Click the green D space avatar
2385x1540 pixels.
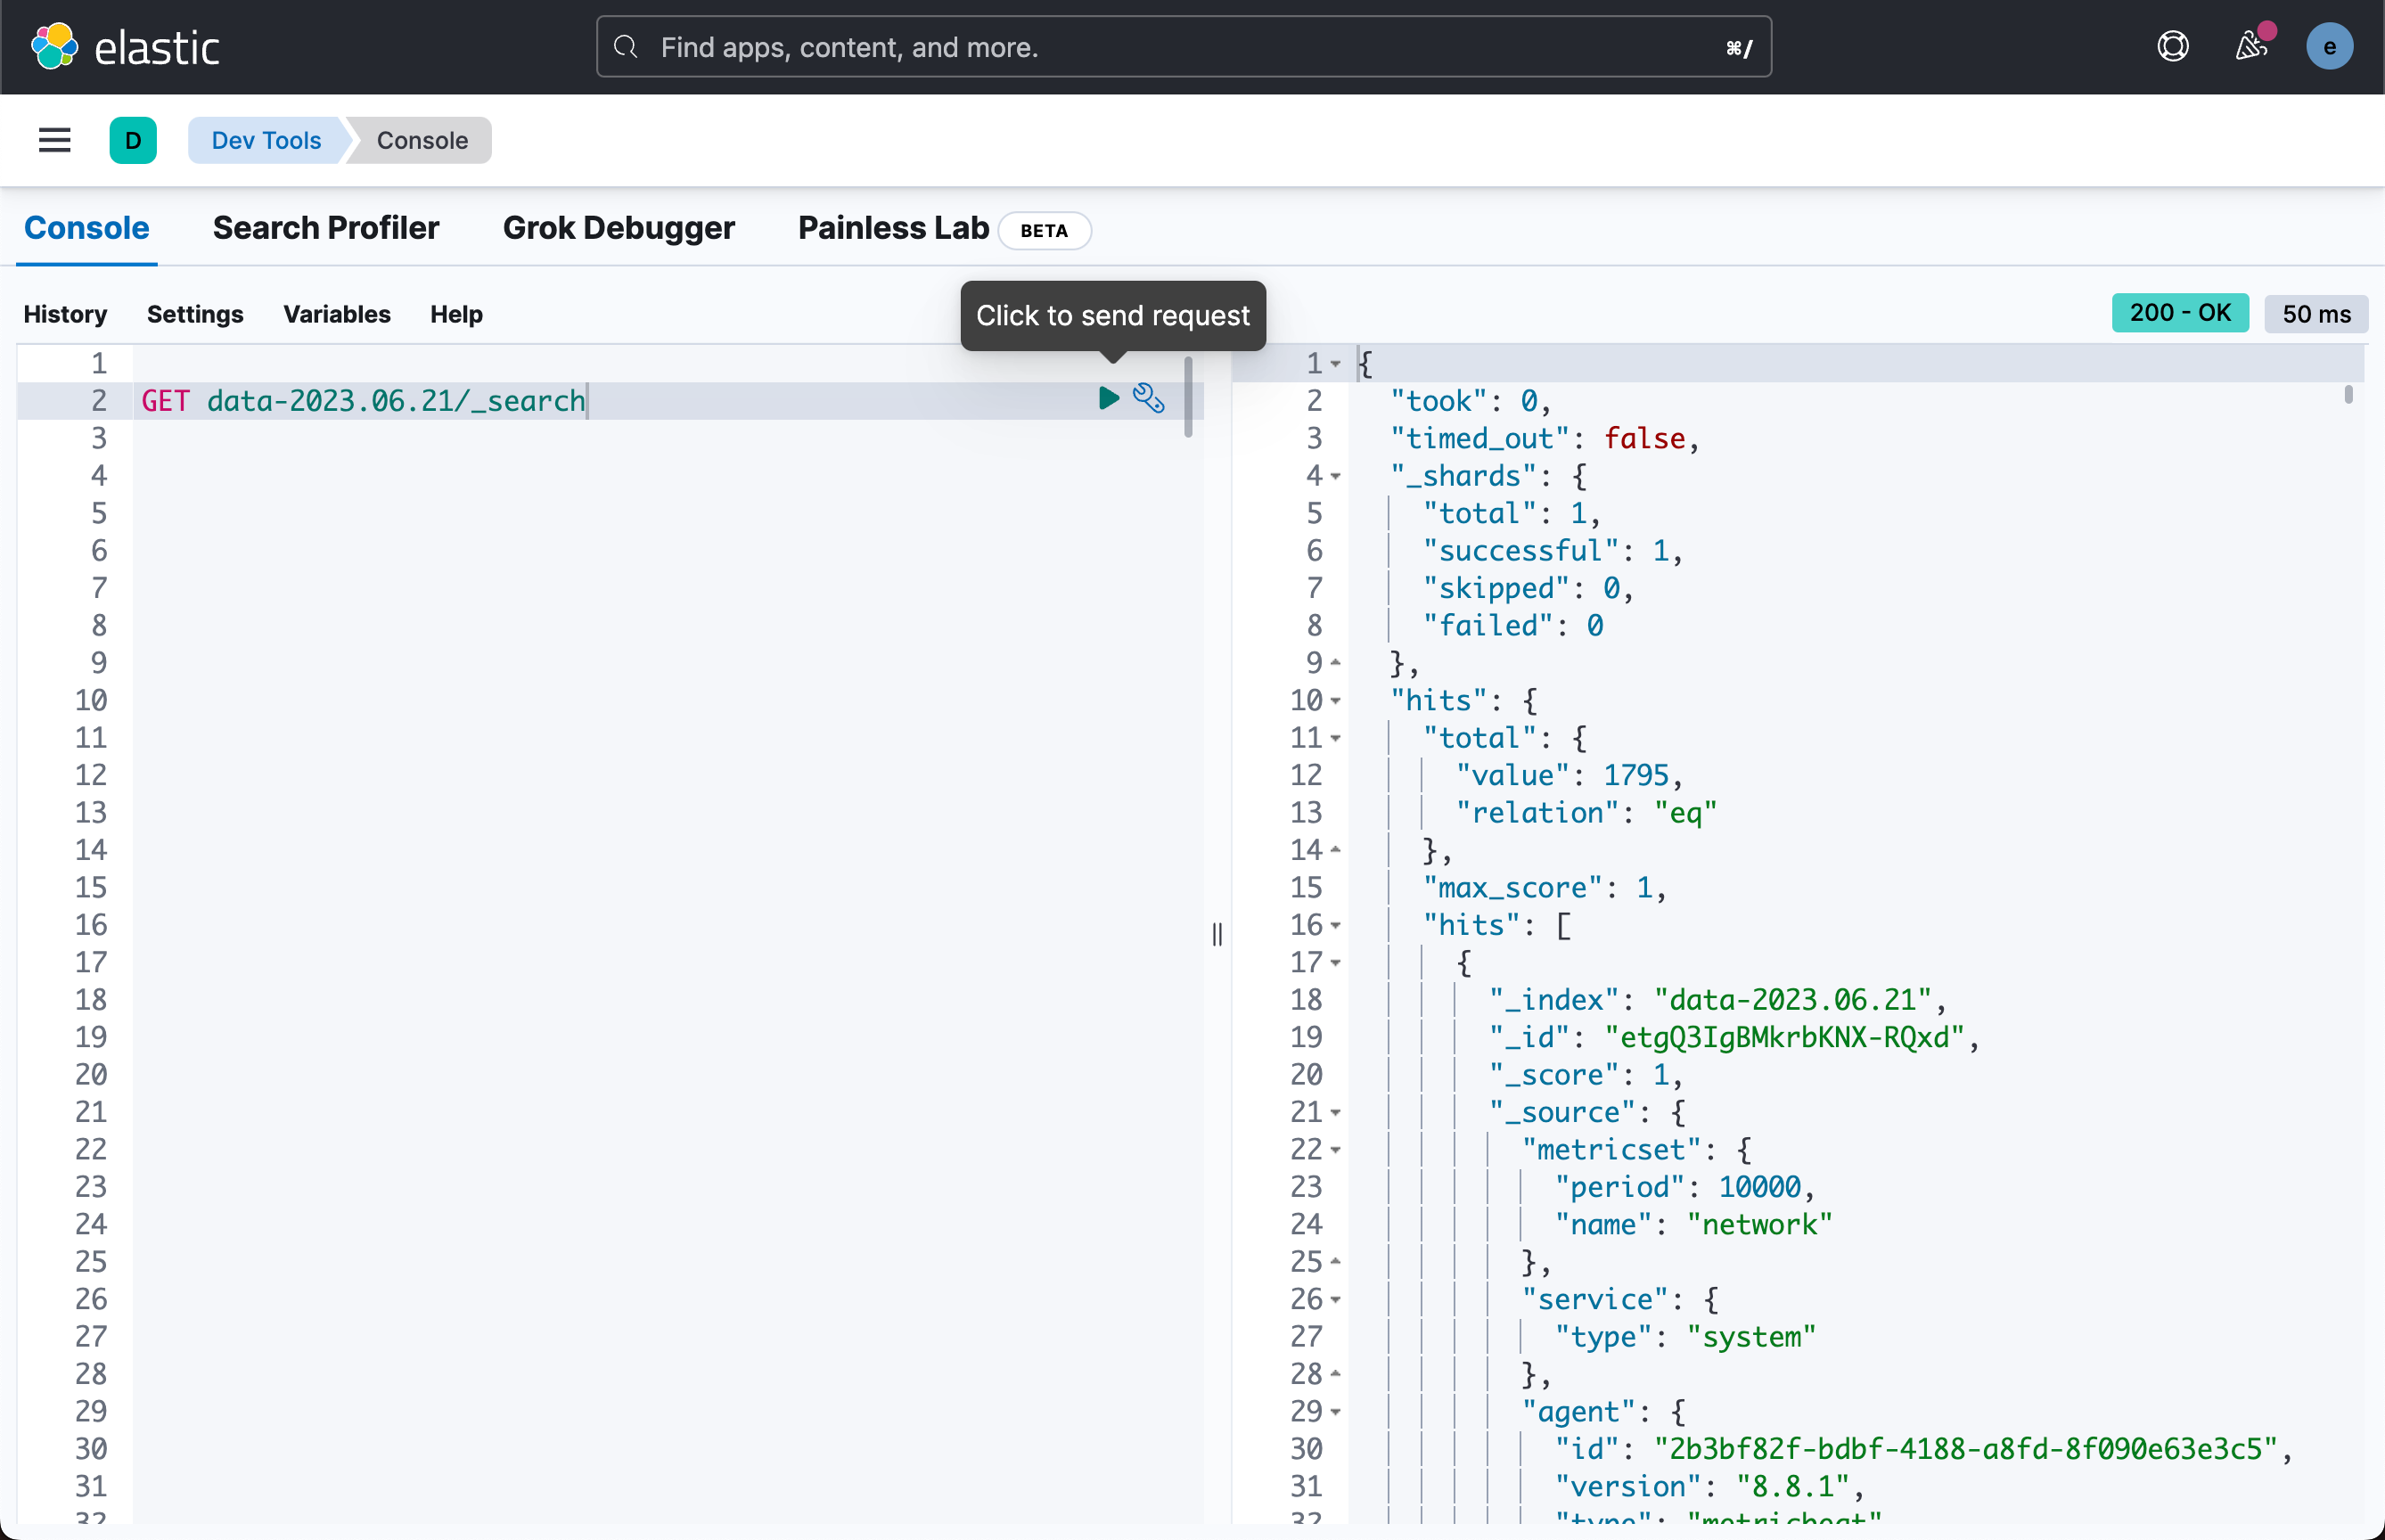pyautogui.click(x=133, y=140)
